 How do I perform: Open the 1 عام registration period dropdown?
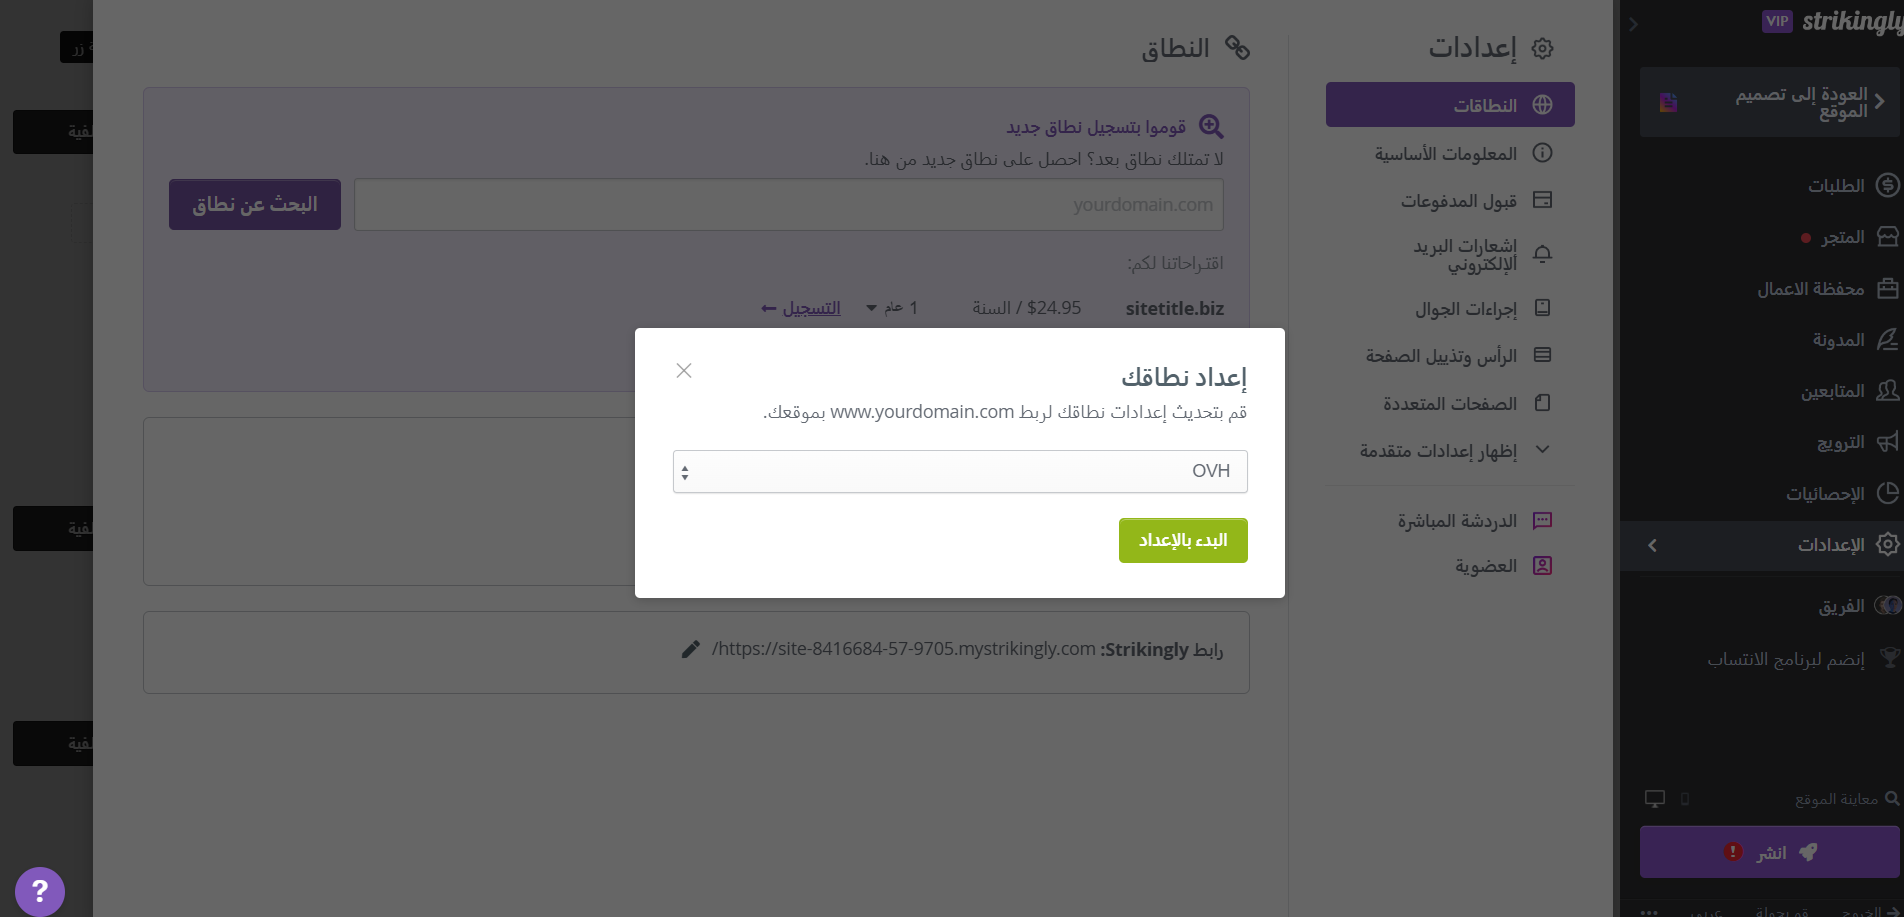[x=892, y=308]
